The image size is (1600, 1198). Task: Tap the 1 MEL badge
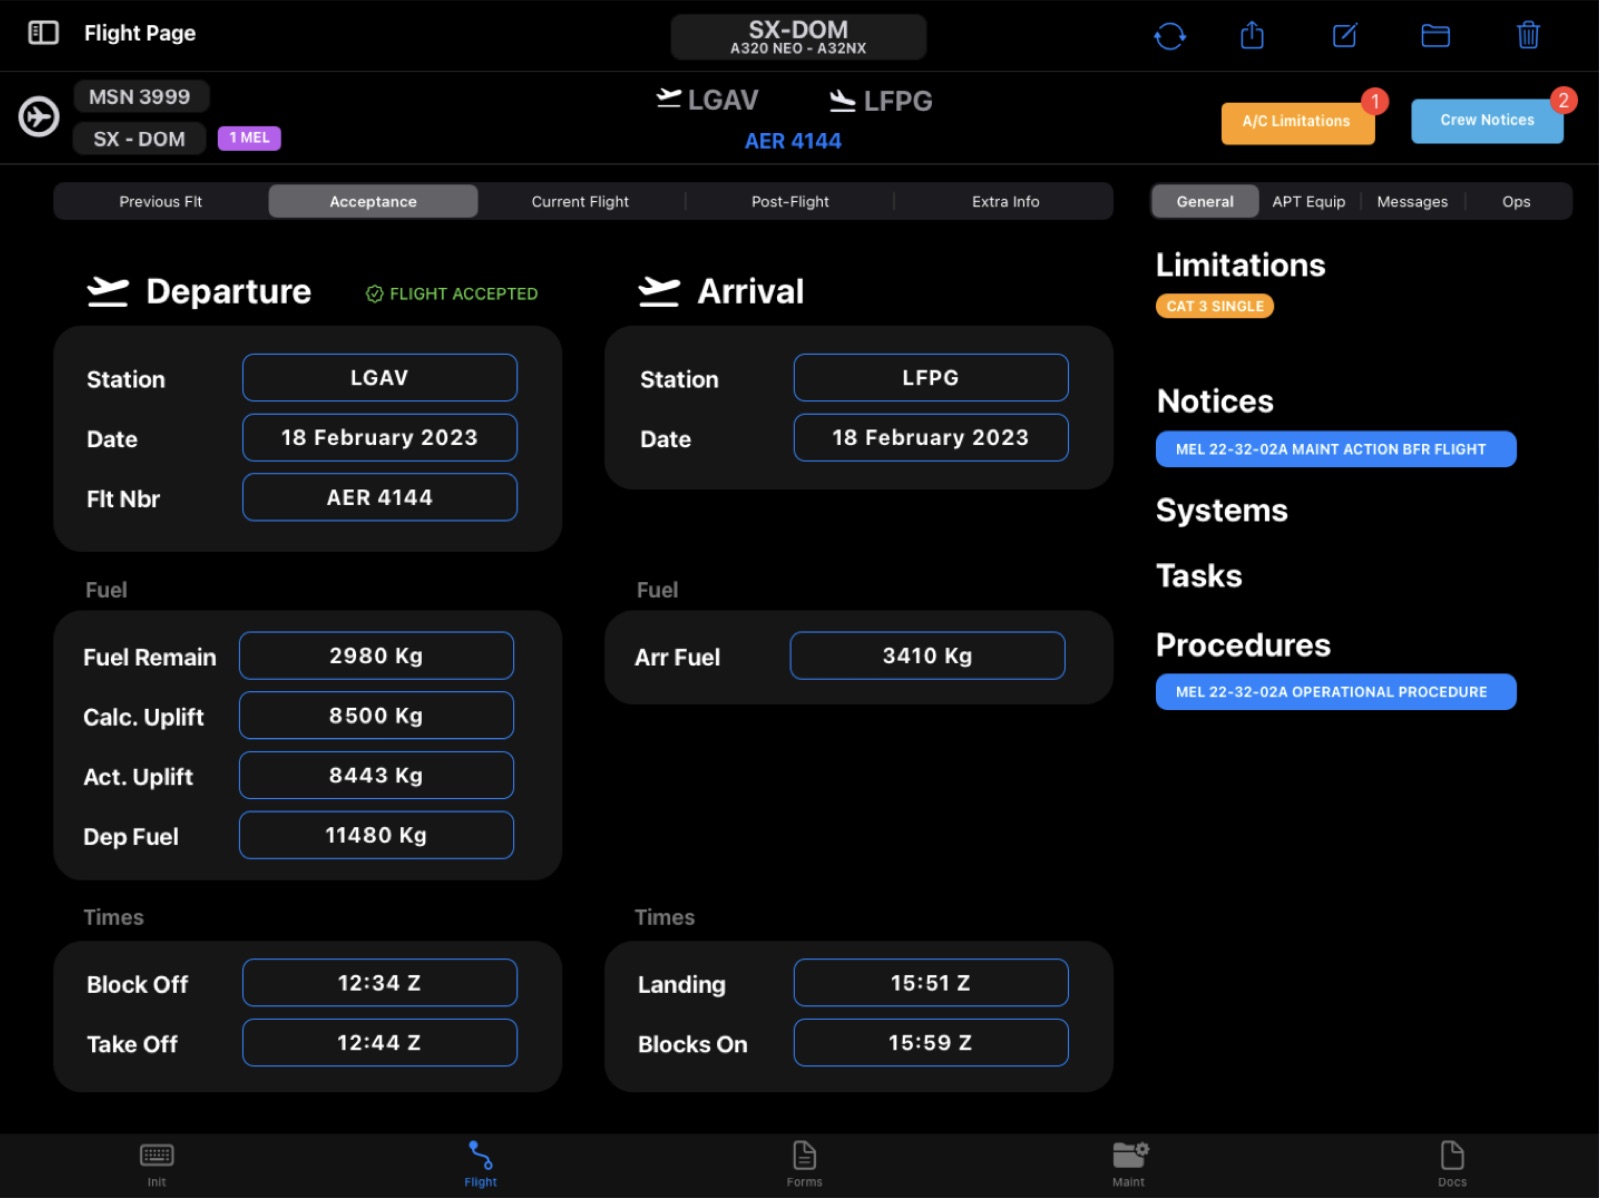pyautogui.click(x=249, y=138)
